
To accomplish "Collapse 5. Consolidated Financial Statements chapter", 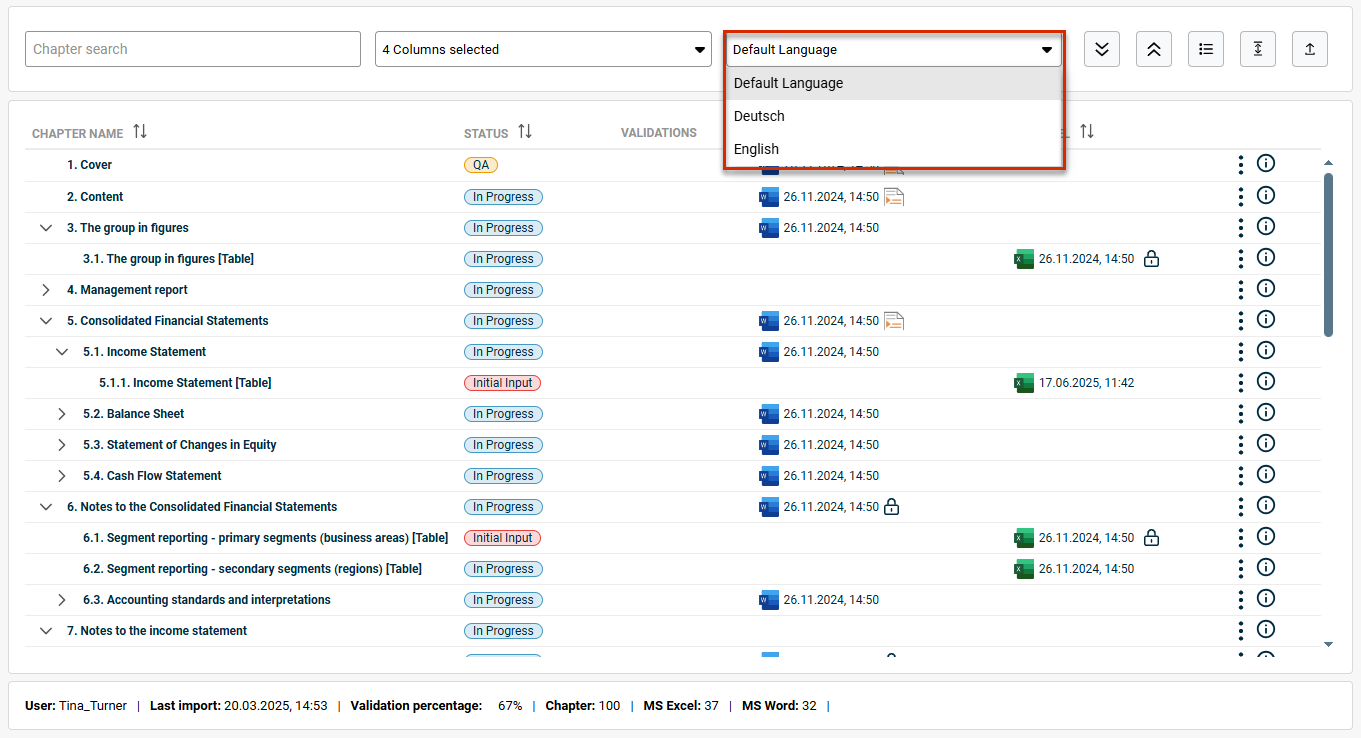I will pyautogui.click(x=45, y=321).
